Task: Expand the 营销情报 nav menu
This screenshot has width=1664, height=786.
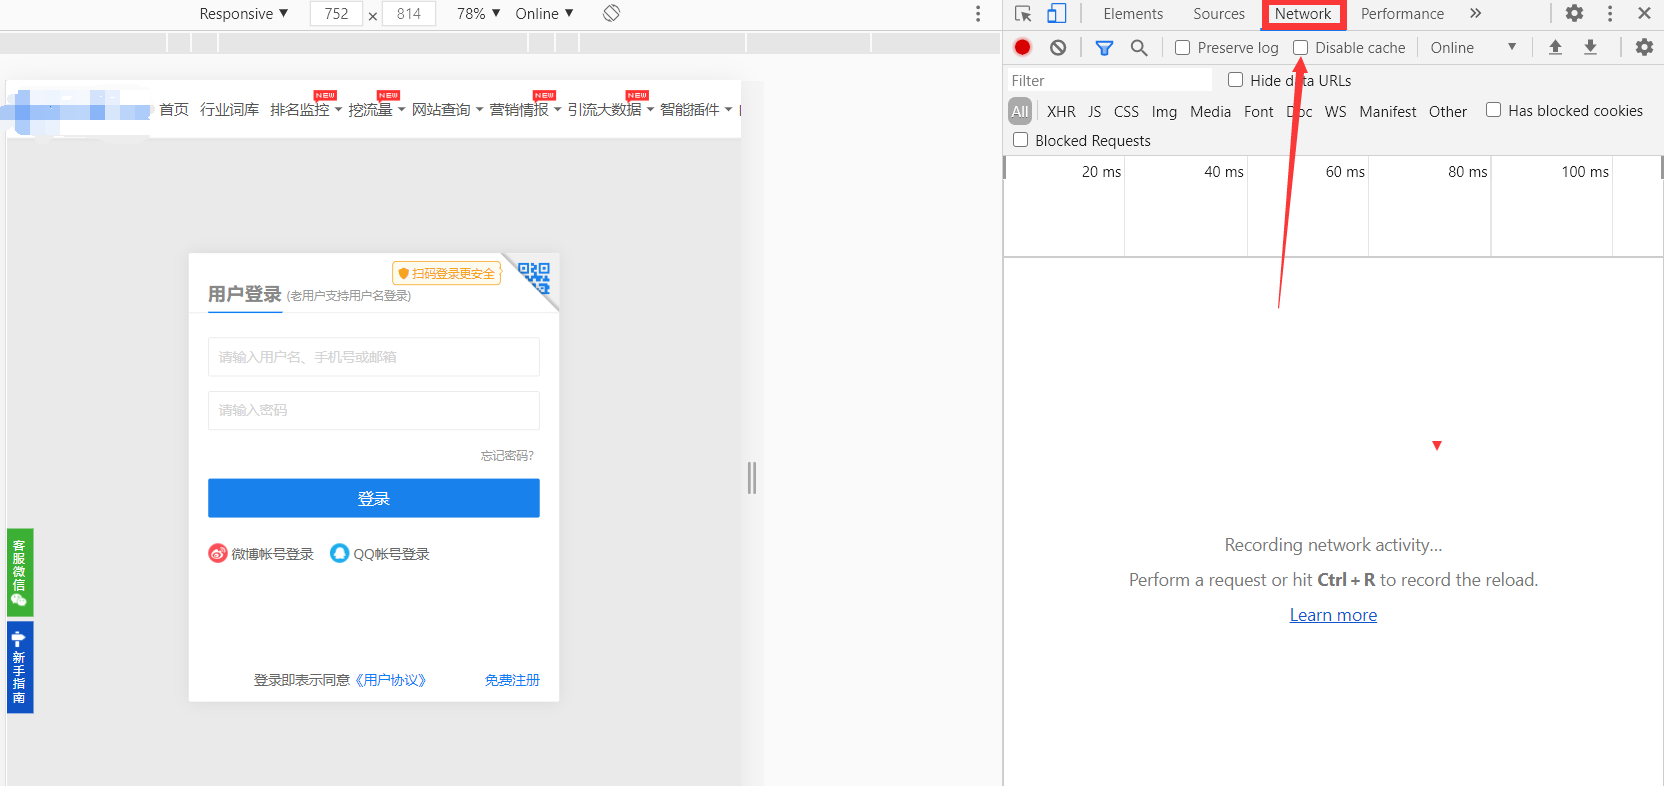Action: (x=525, y=110)
